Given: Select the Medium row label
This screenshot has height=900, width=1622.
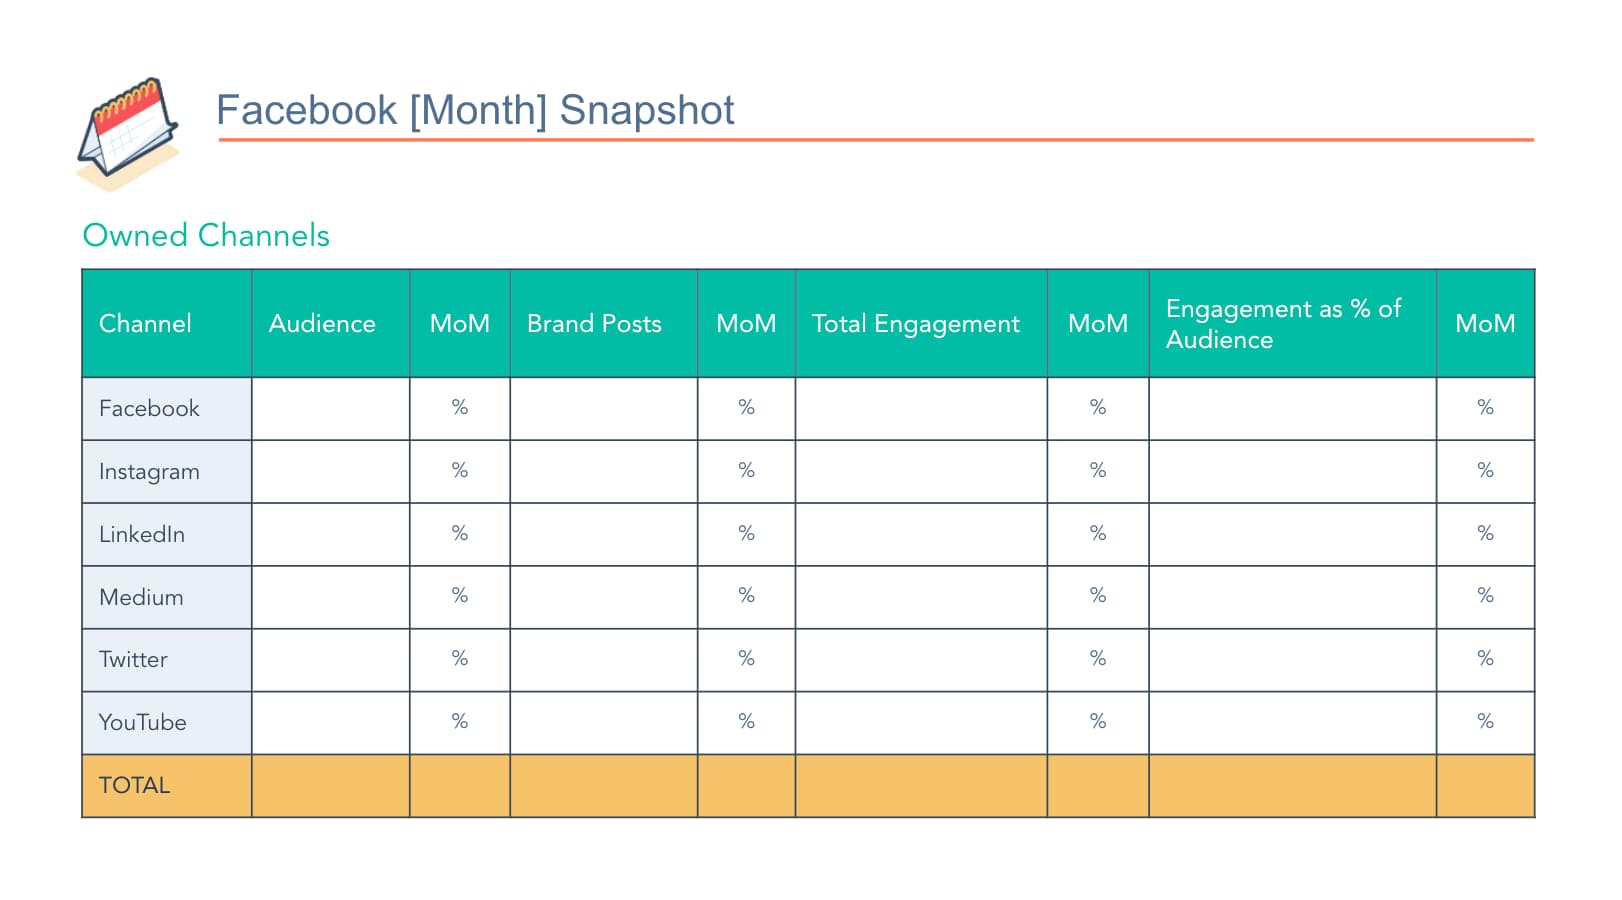Looking at the screenshot, I should 141,597.
